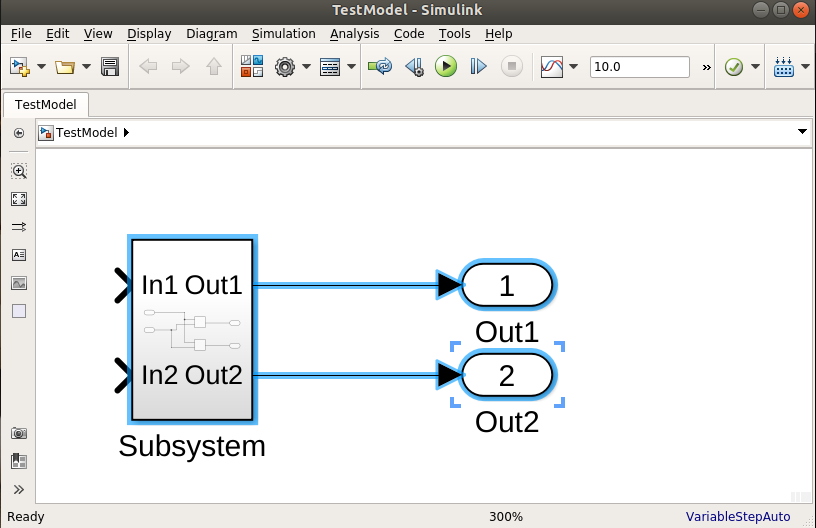
Task: Open the Simulation menu
Action: tap(284, 34)
